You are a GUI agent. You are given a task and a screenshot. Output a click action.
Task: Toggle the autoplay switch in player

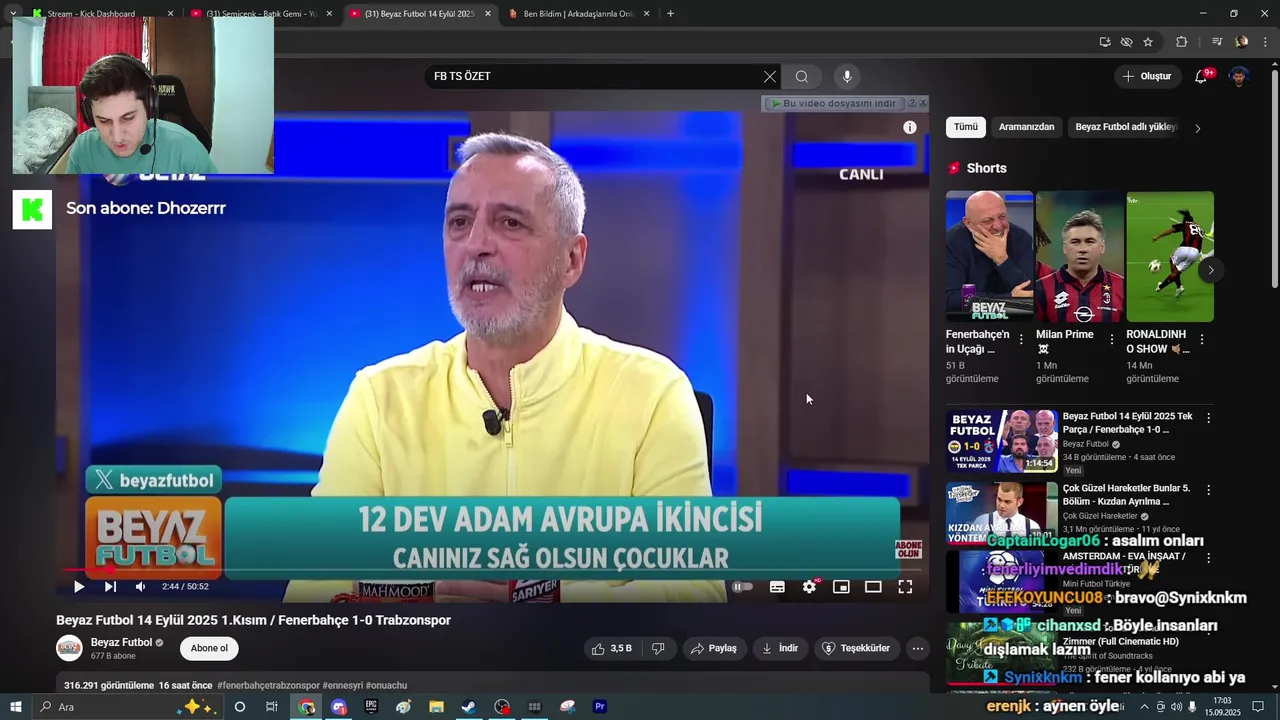[x=742, y=587]
